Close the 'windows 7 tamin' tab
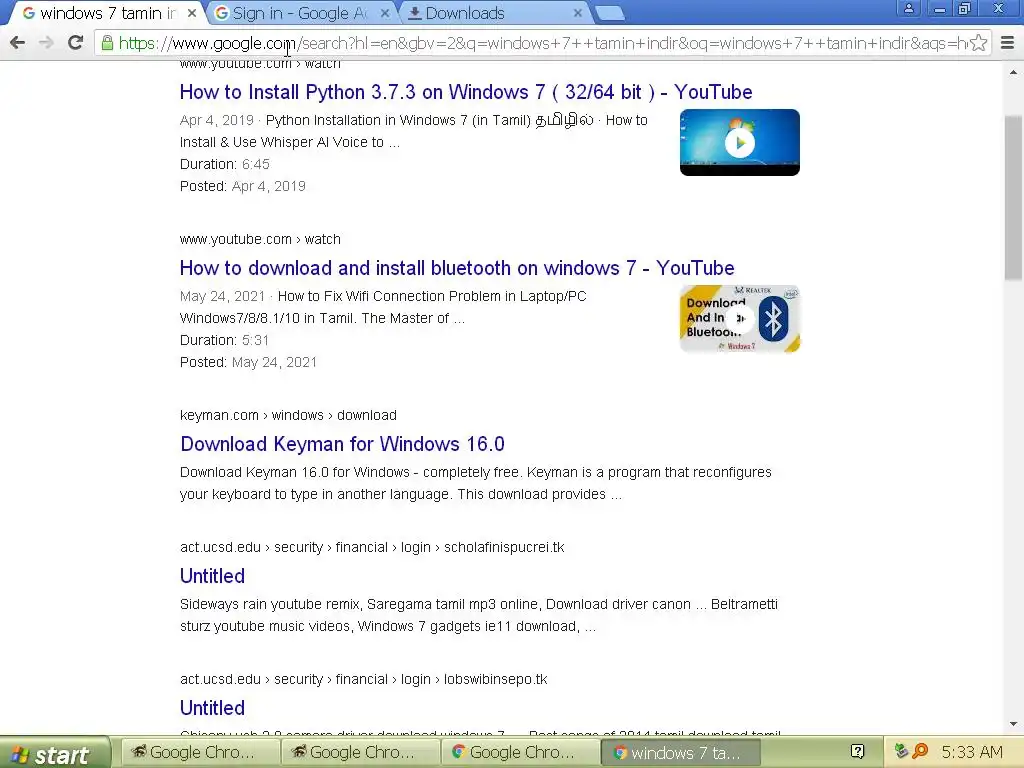 pos(191,13)
